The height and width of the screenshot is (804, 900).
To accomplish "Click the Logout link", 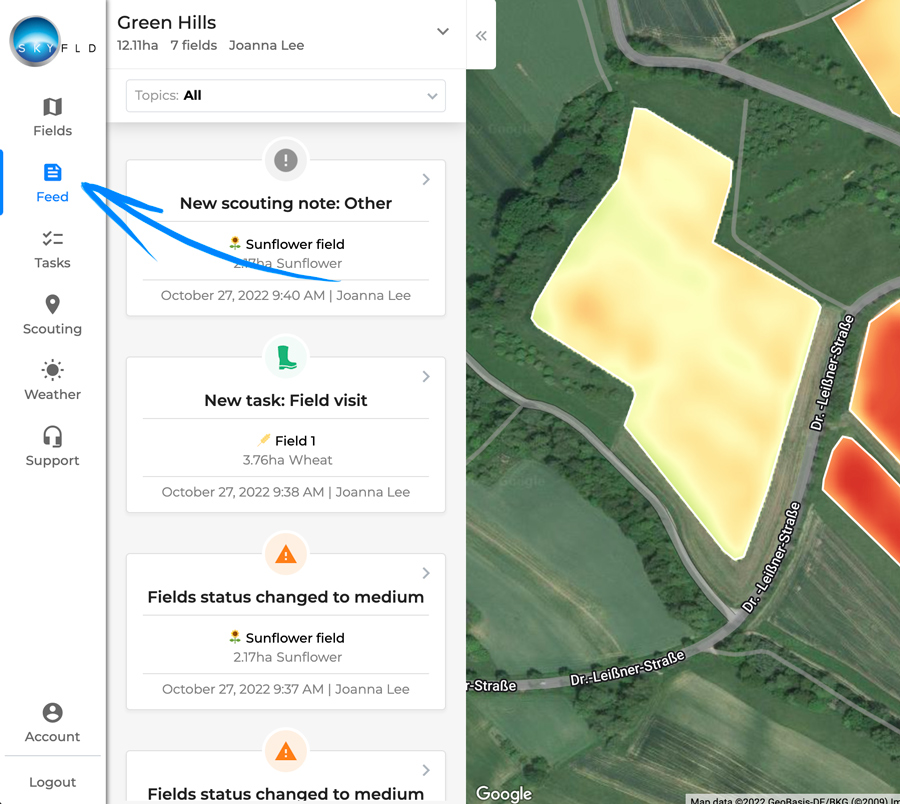I will [x=52, y=782].
